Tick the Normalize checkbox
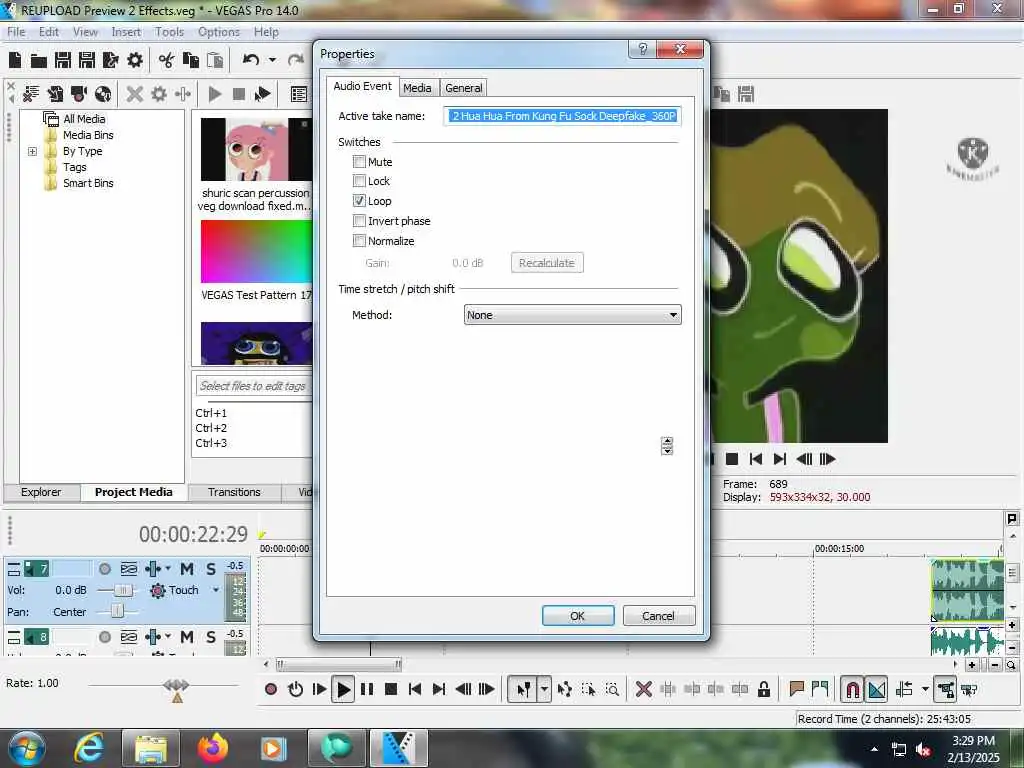Screen dimensions: 1024x768 coord(359,241)
